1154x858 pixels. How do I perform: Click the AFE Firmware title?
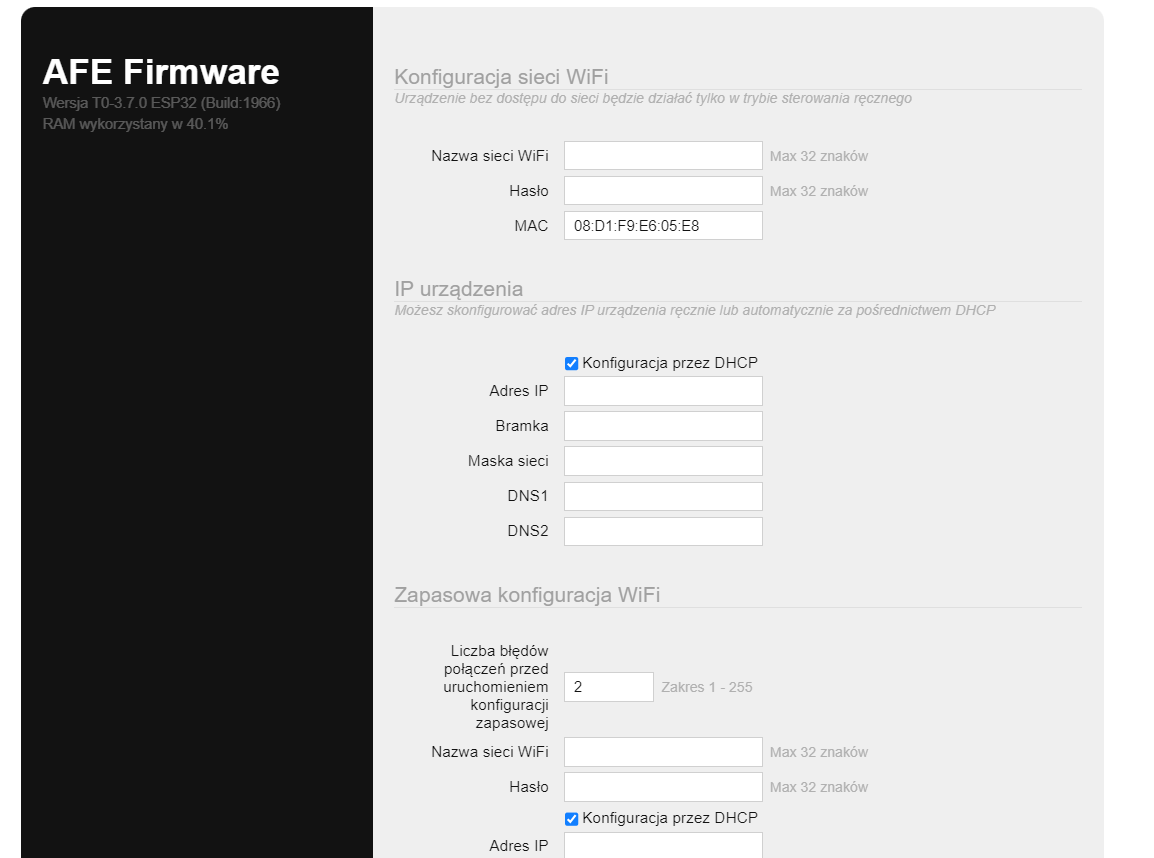(161, 72)
